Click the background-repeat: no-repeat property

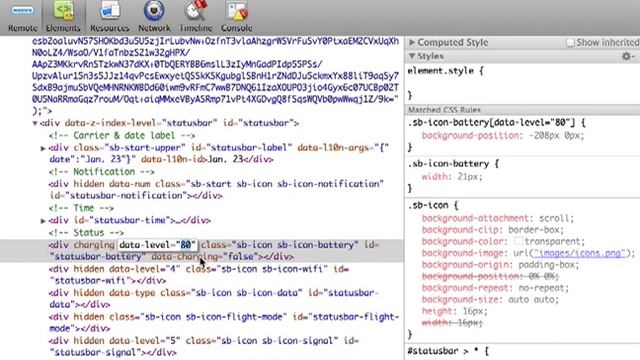click(496, 288)
